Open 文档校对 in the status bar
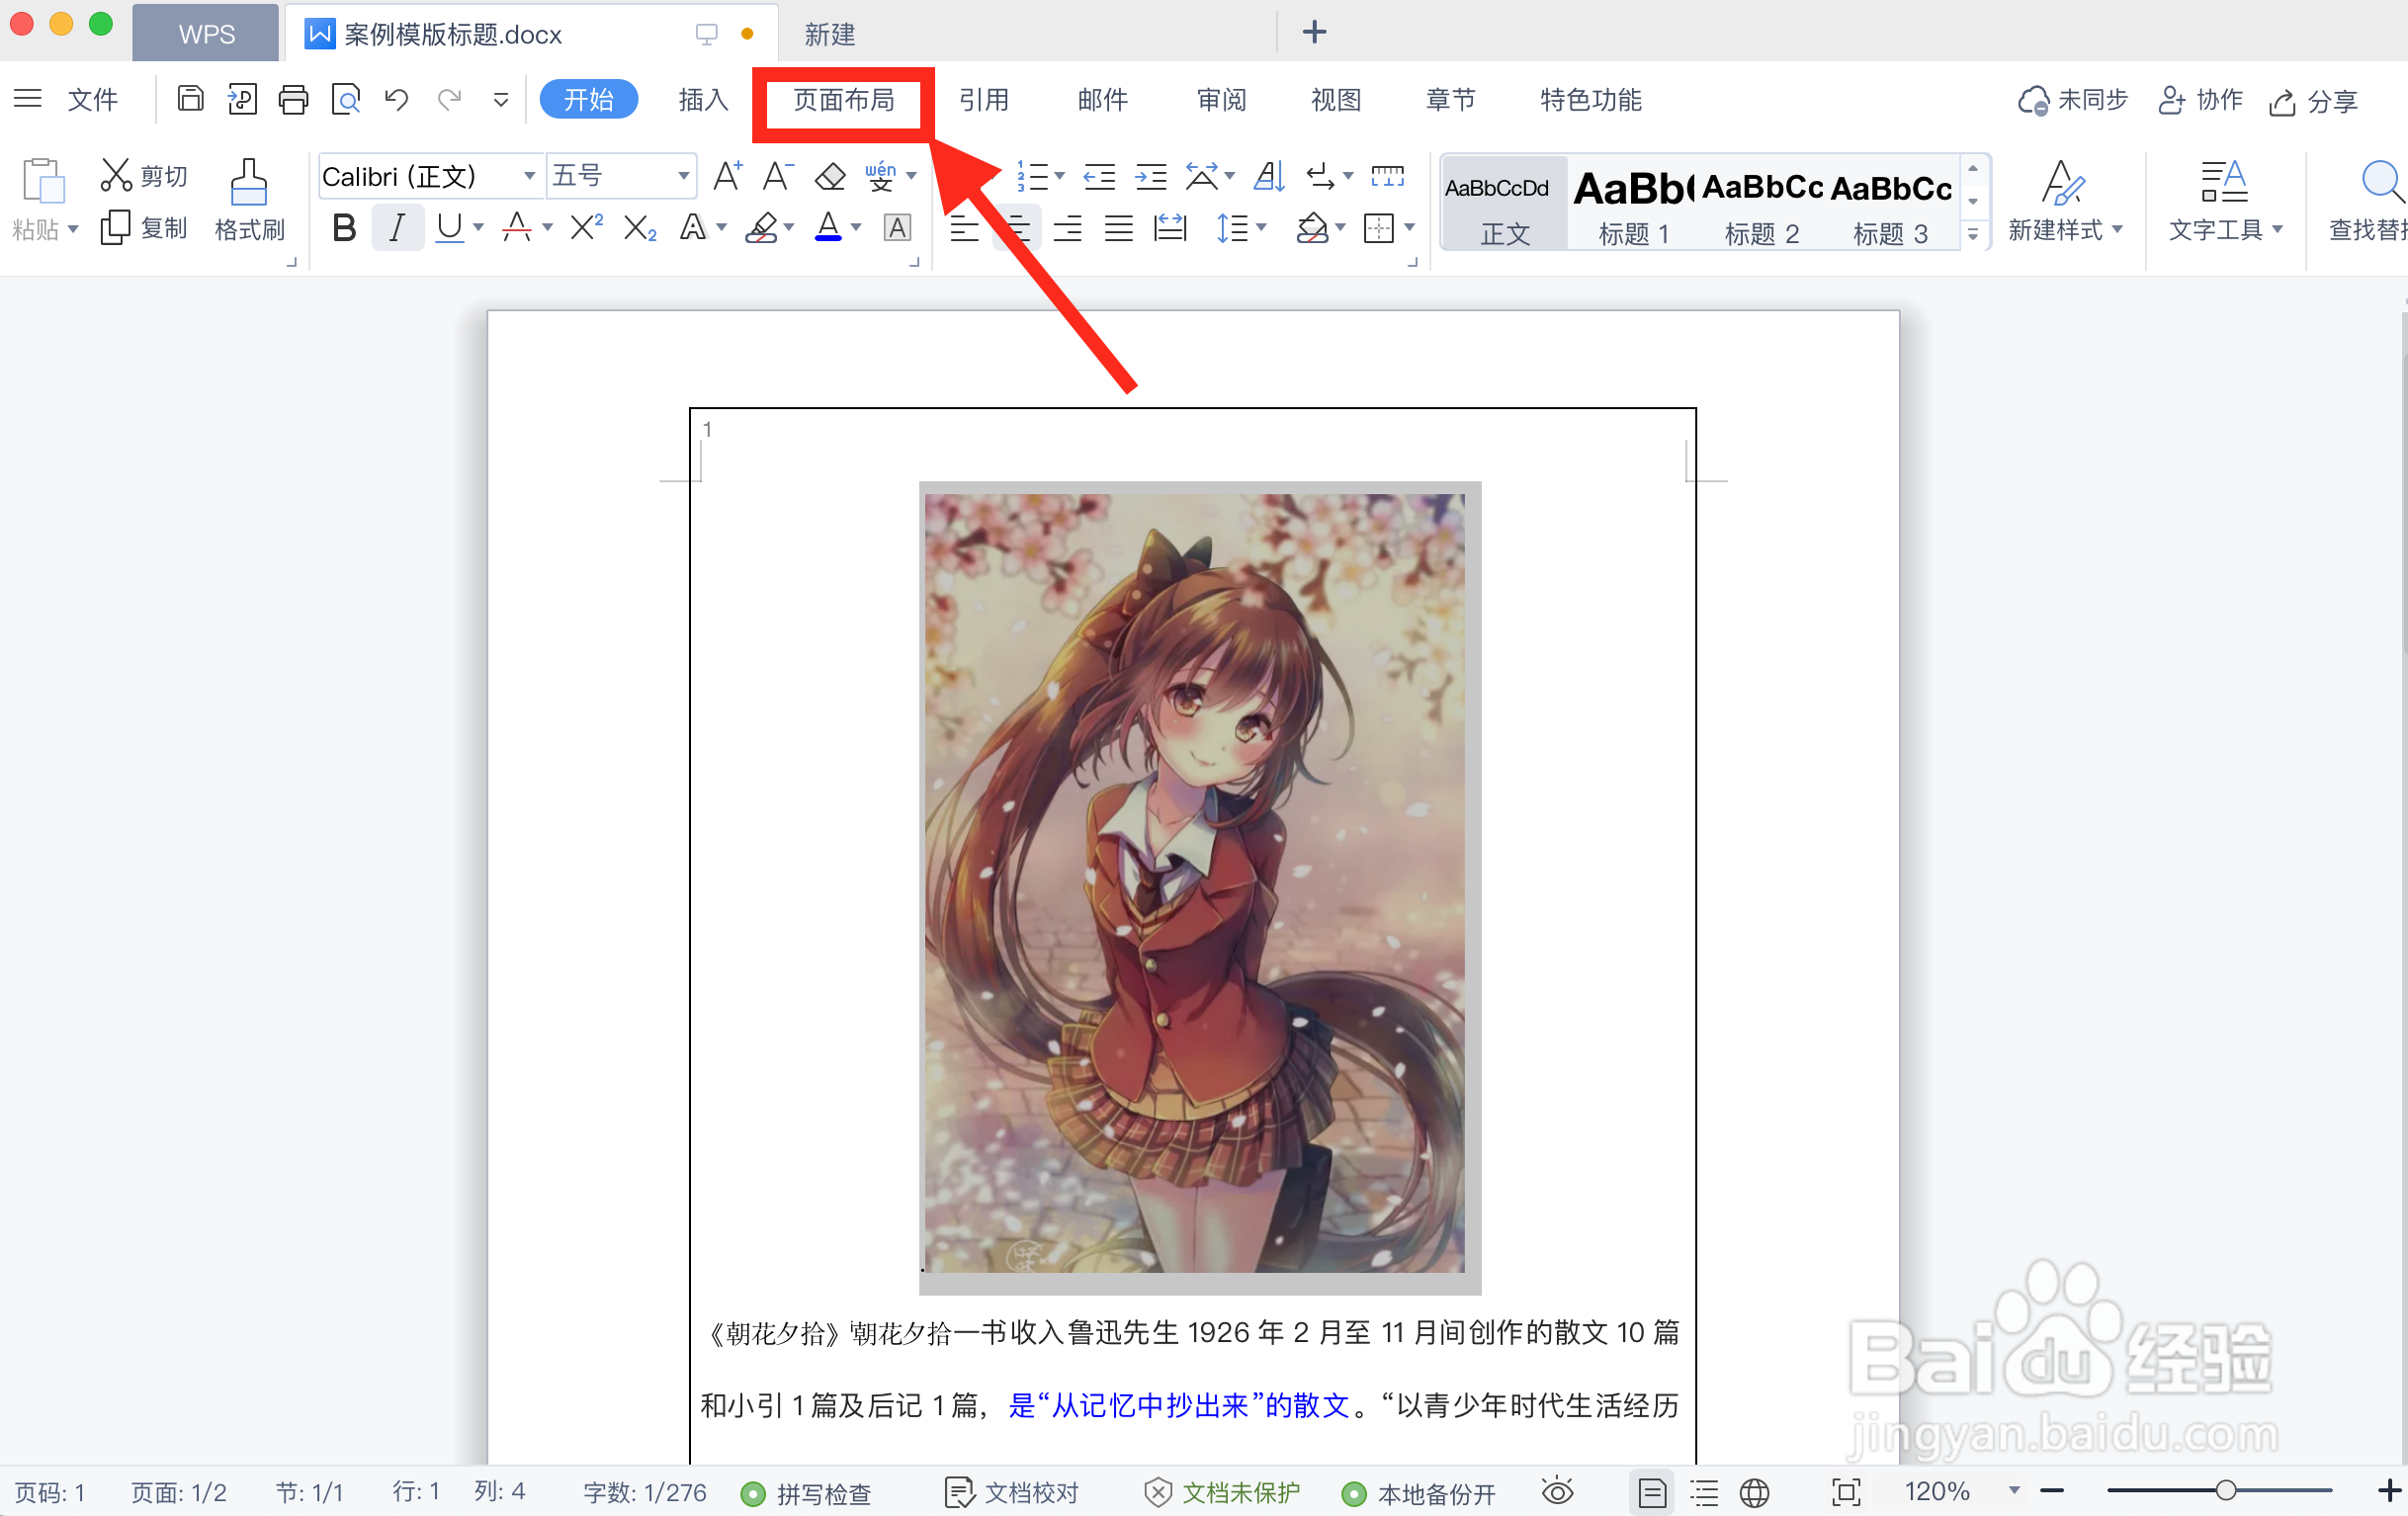 coord(1012,1492)
